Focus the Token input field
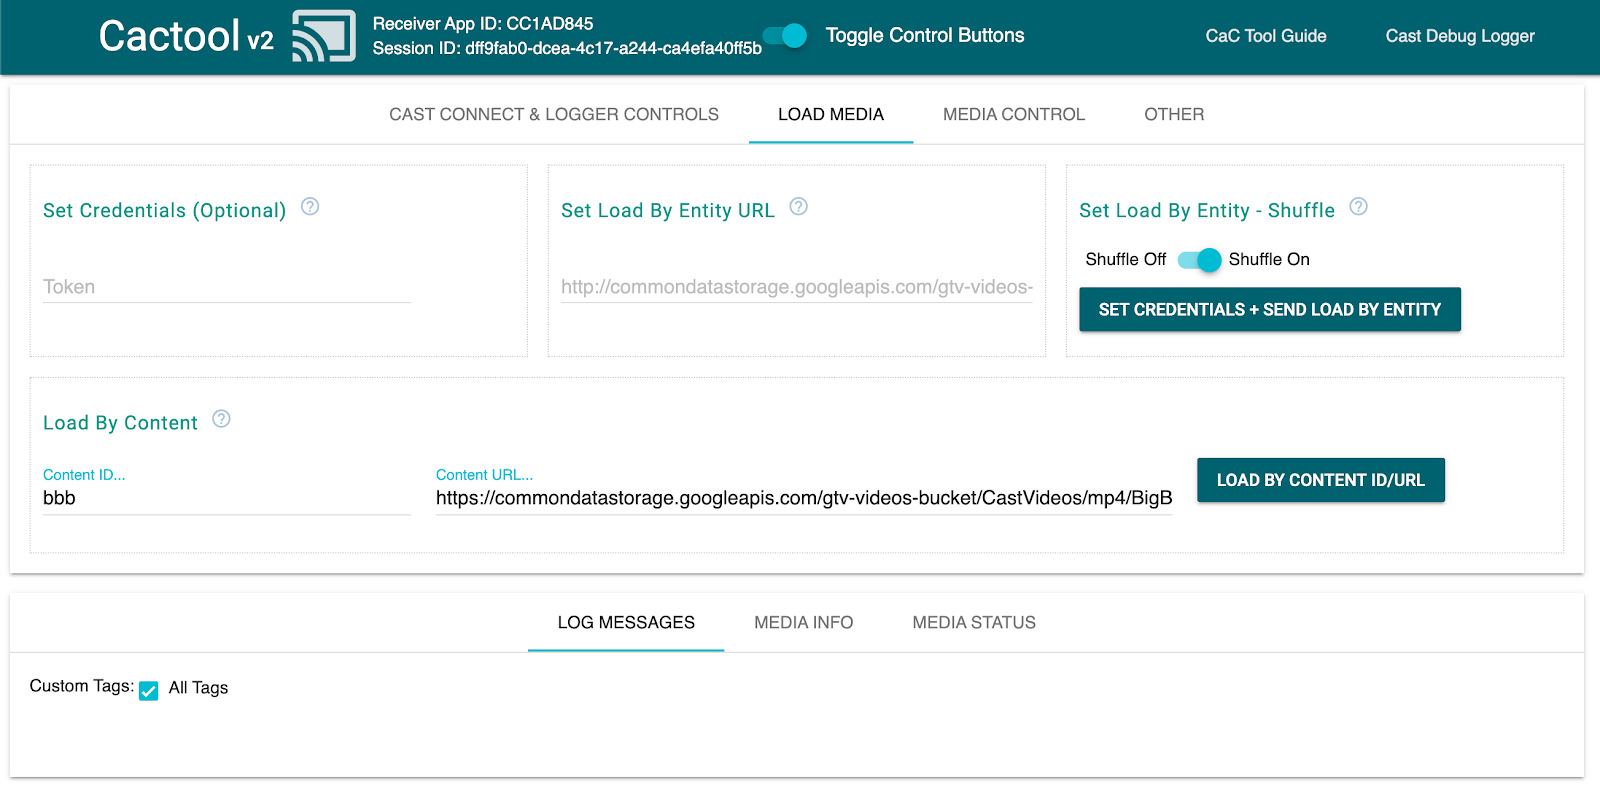 pyautogui.click(x=227, y=287)
